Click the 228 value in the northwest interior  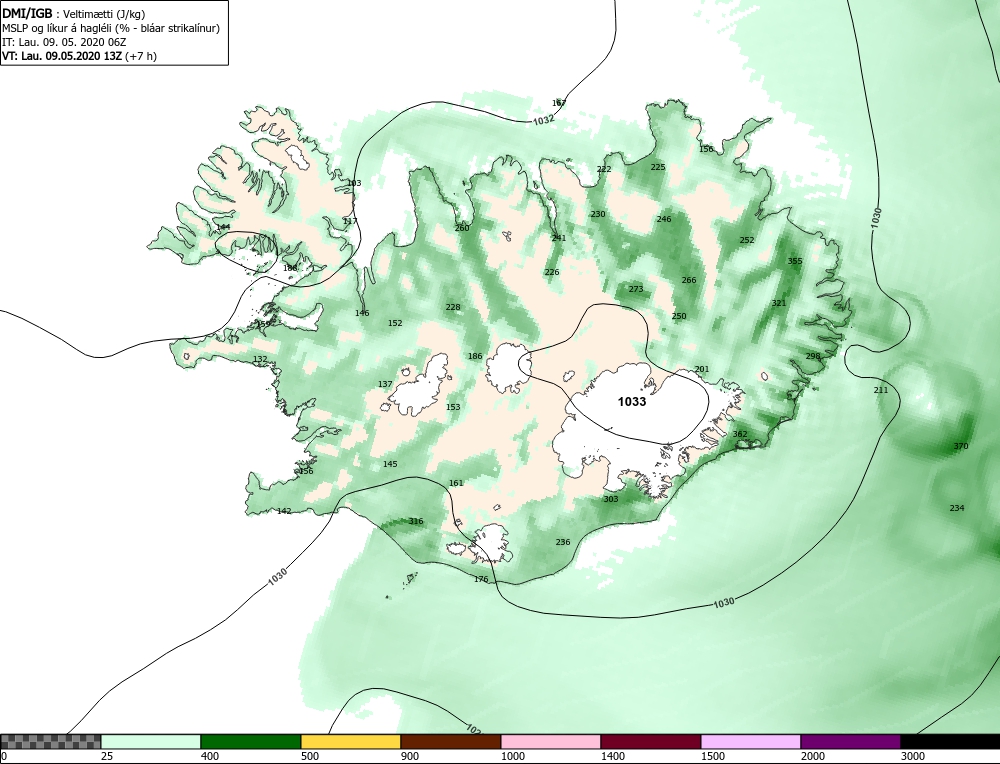(x=453, y=307)
